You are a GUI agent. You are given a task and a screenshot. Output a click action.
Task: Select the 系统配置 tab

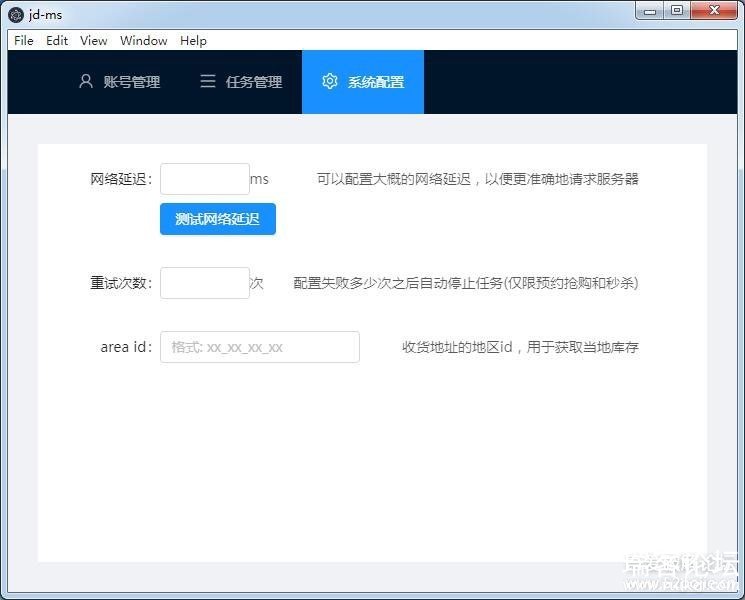pyautogui.click(x=363, y=82)
